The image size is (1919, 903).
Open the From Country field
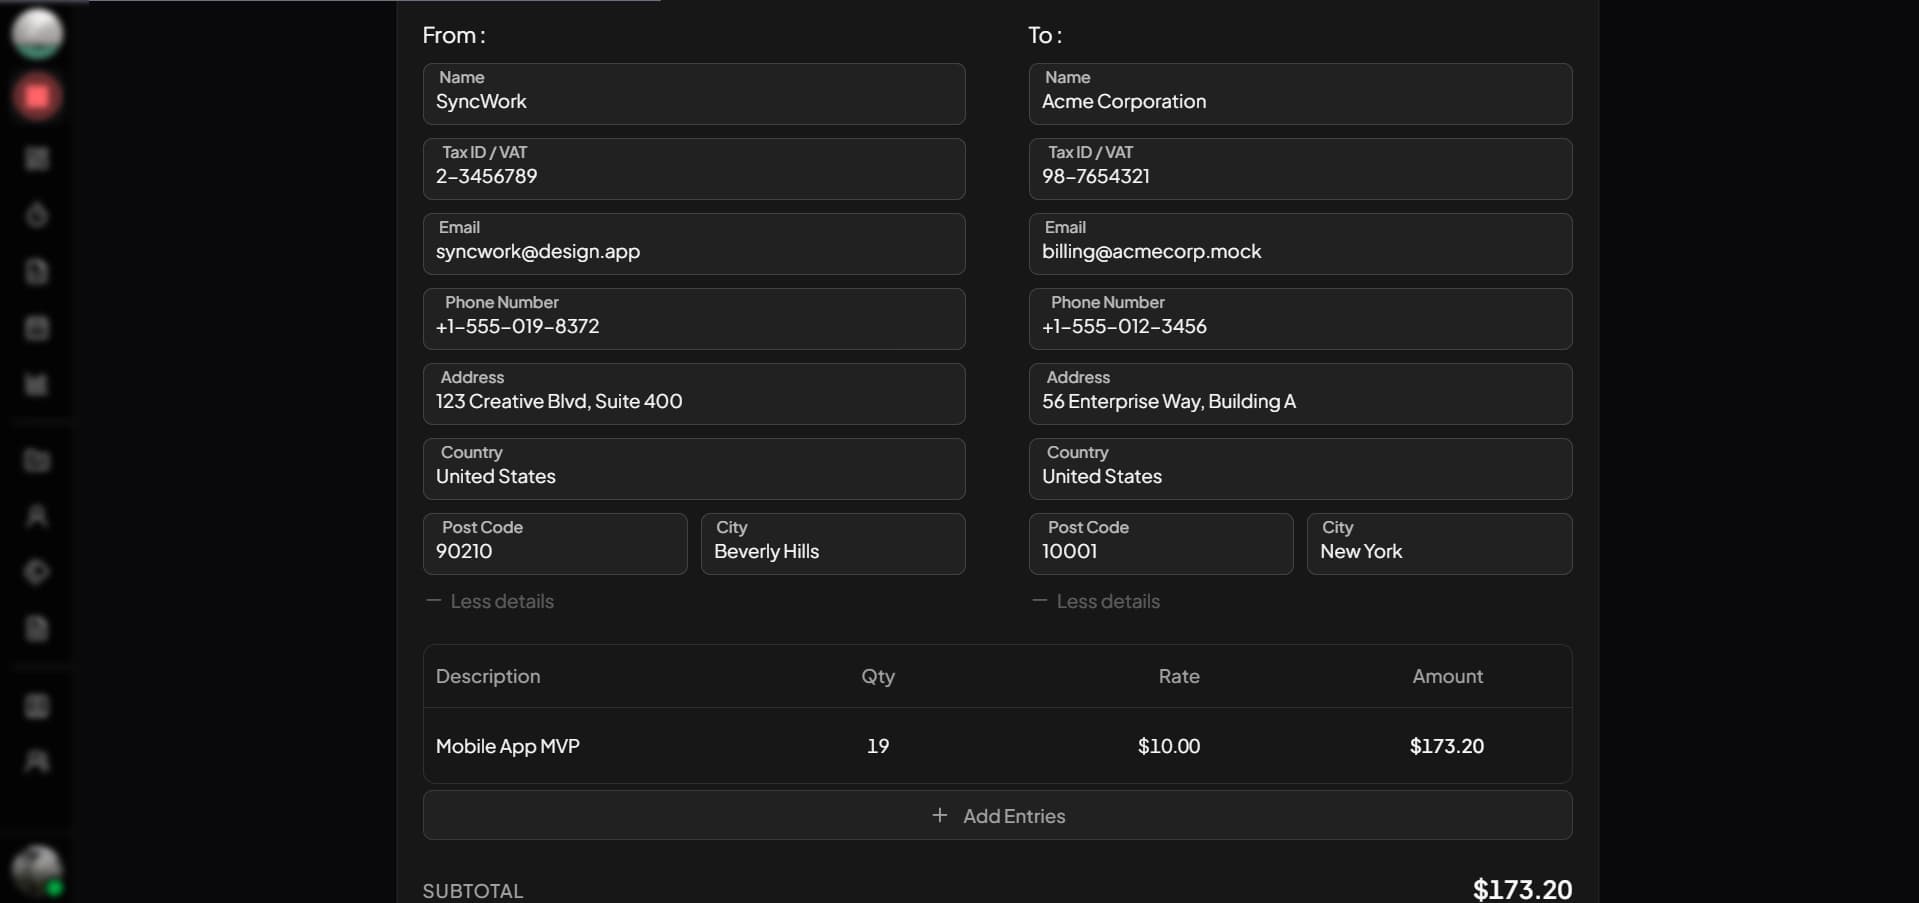(694, 469)
